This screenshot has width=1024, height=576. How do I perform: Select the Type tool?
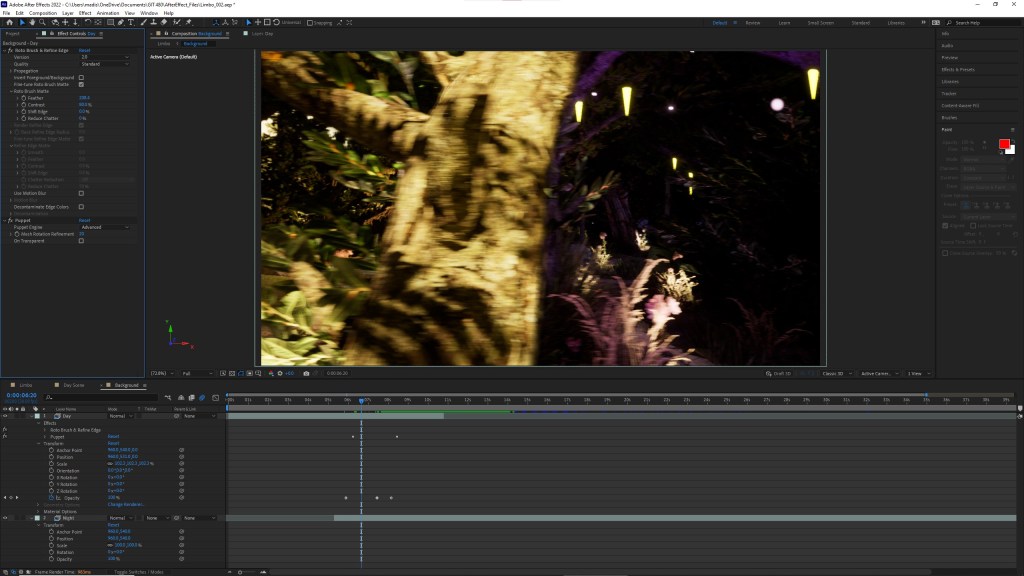[133, 22]
